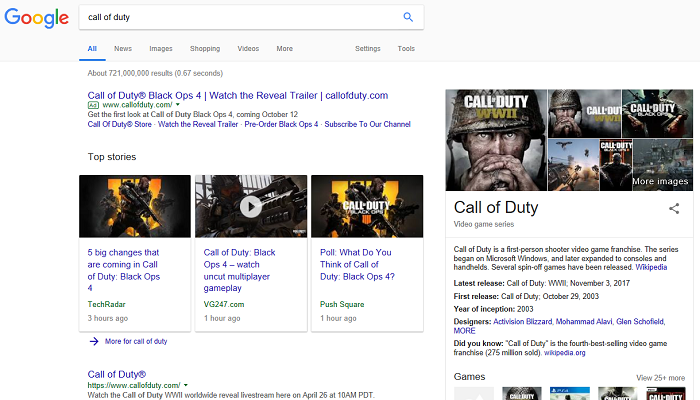The width and height of the screenshot is (700, 400).
Task: Open the large Call of Duty WWII cover image
Action: point(496,140)
